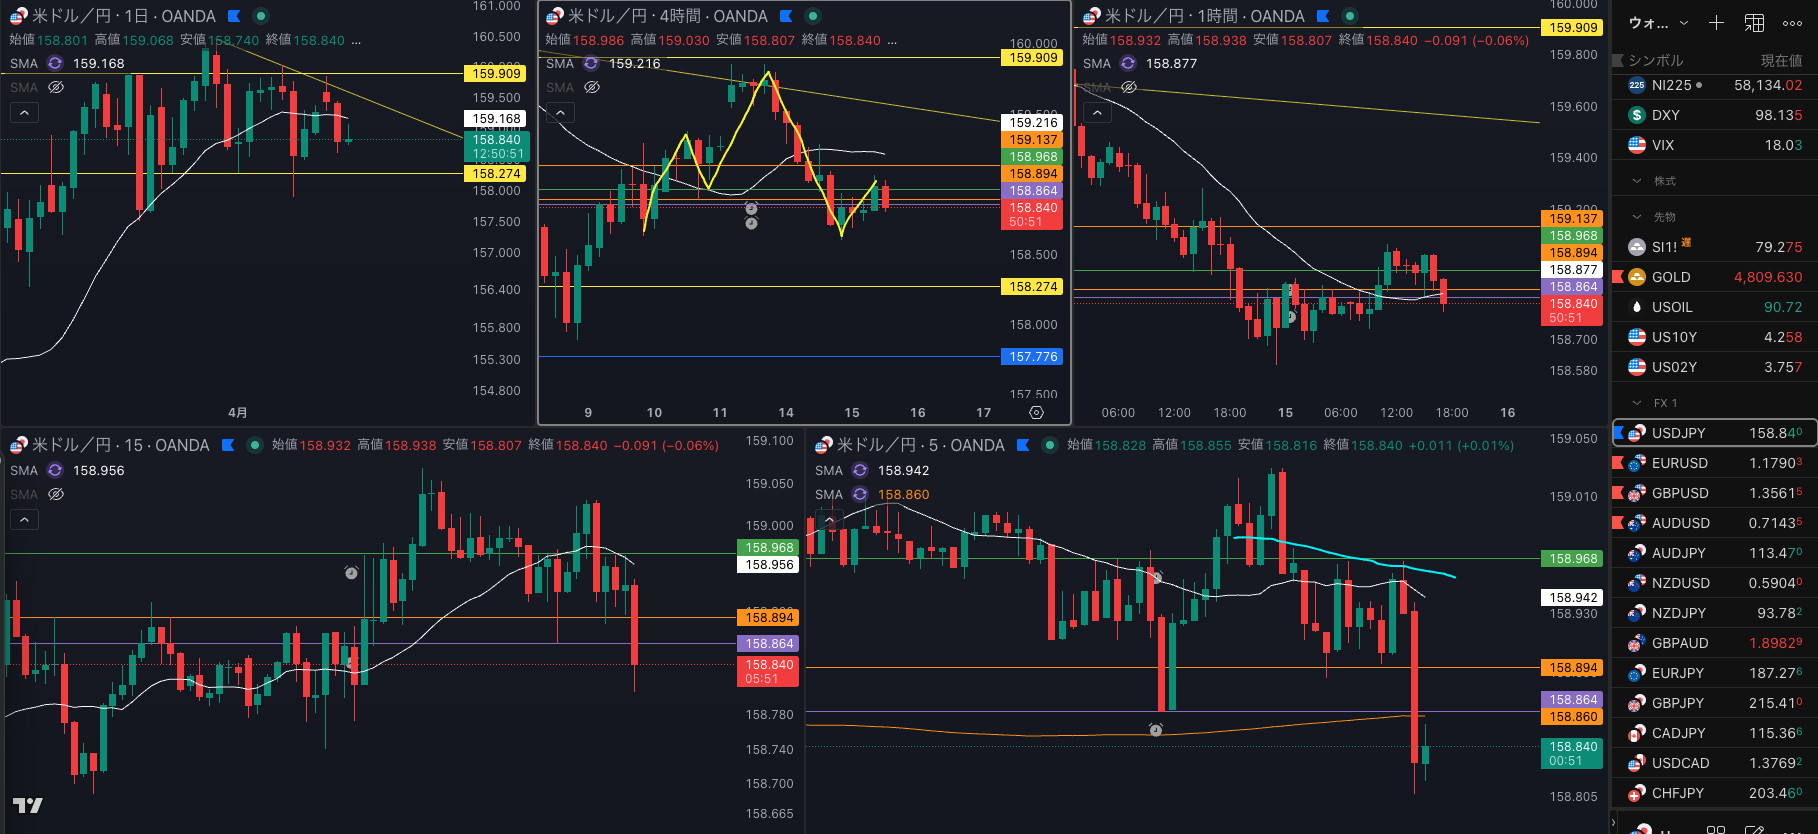Open the watchlist advanced view table icon
This screenshot has height=834, width=1818.
[x=1754, y=22]
